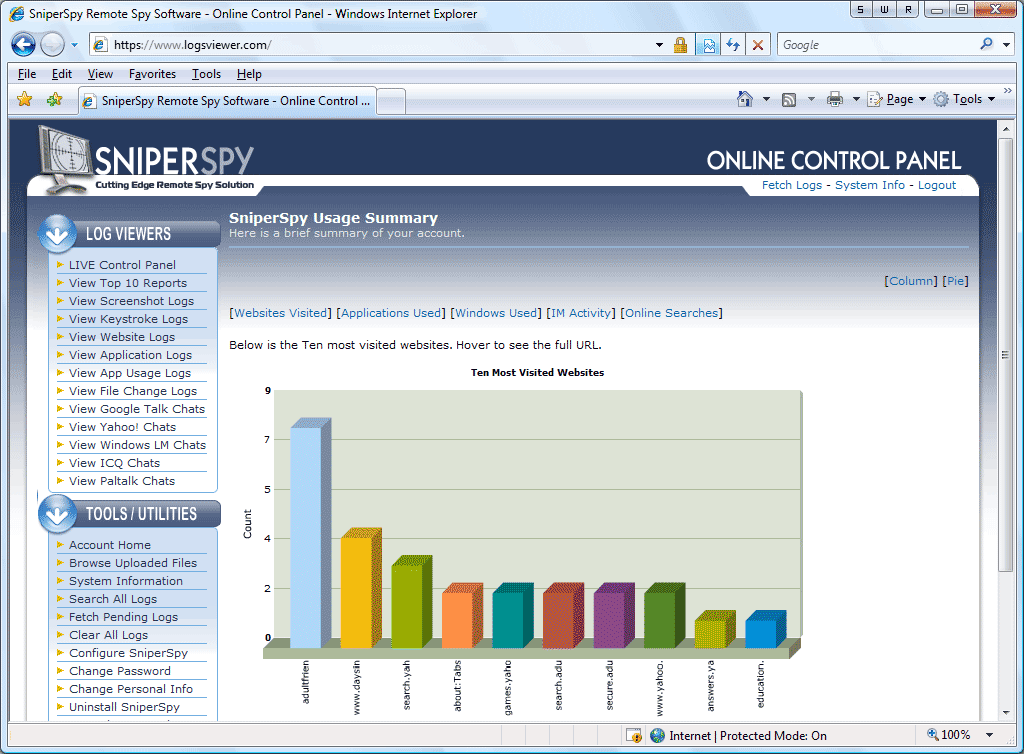
Task: Collapse the LOG VIEWERS section arrow icon
Action: coord(57,234)
